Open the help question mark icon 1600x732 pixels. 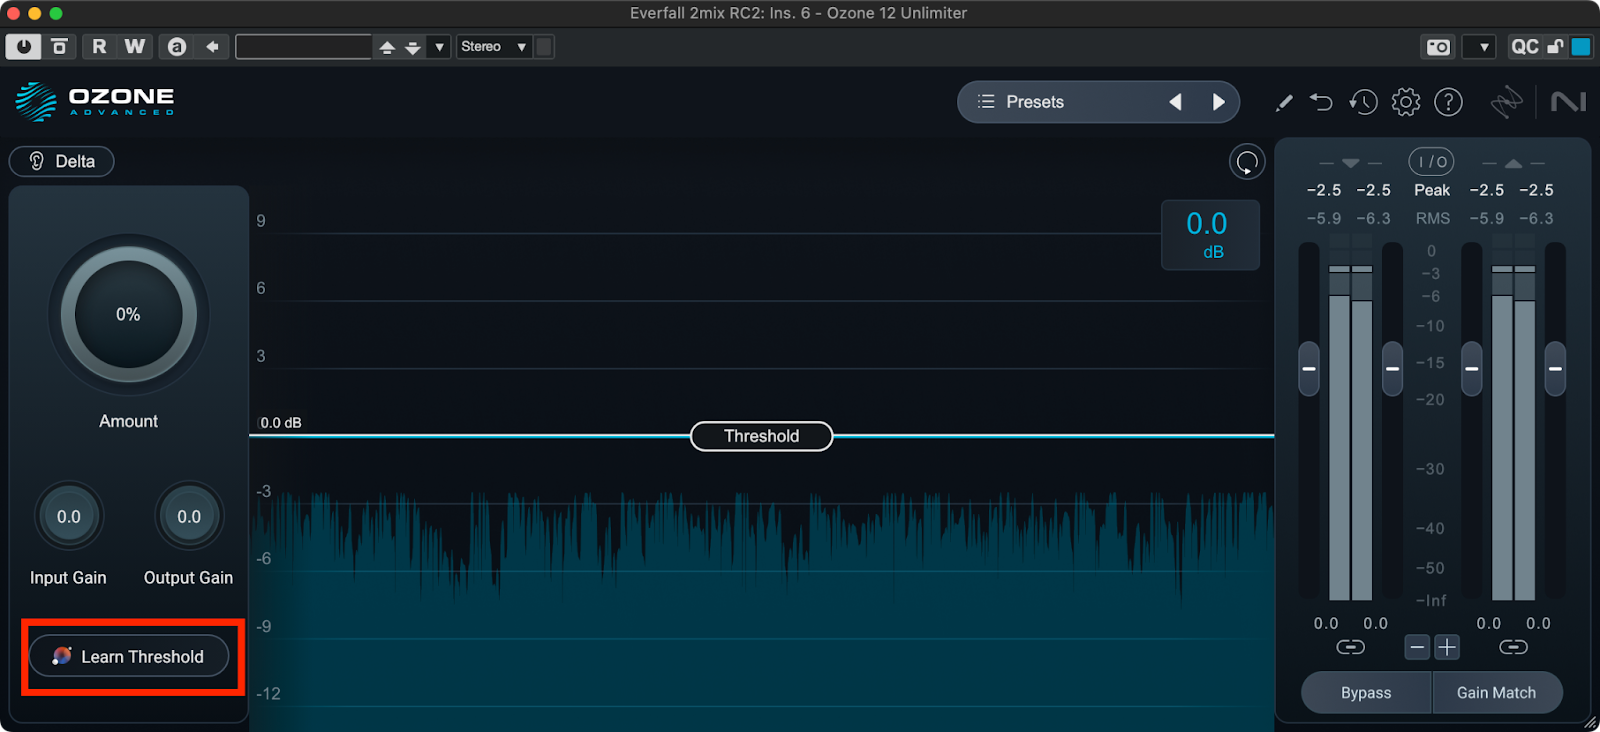click(x=1448, y=102)
